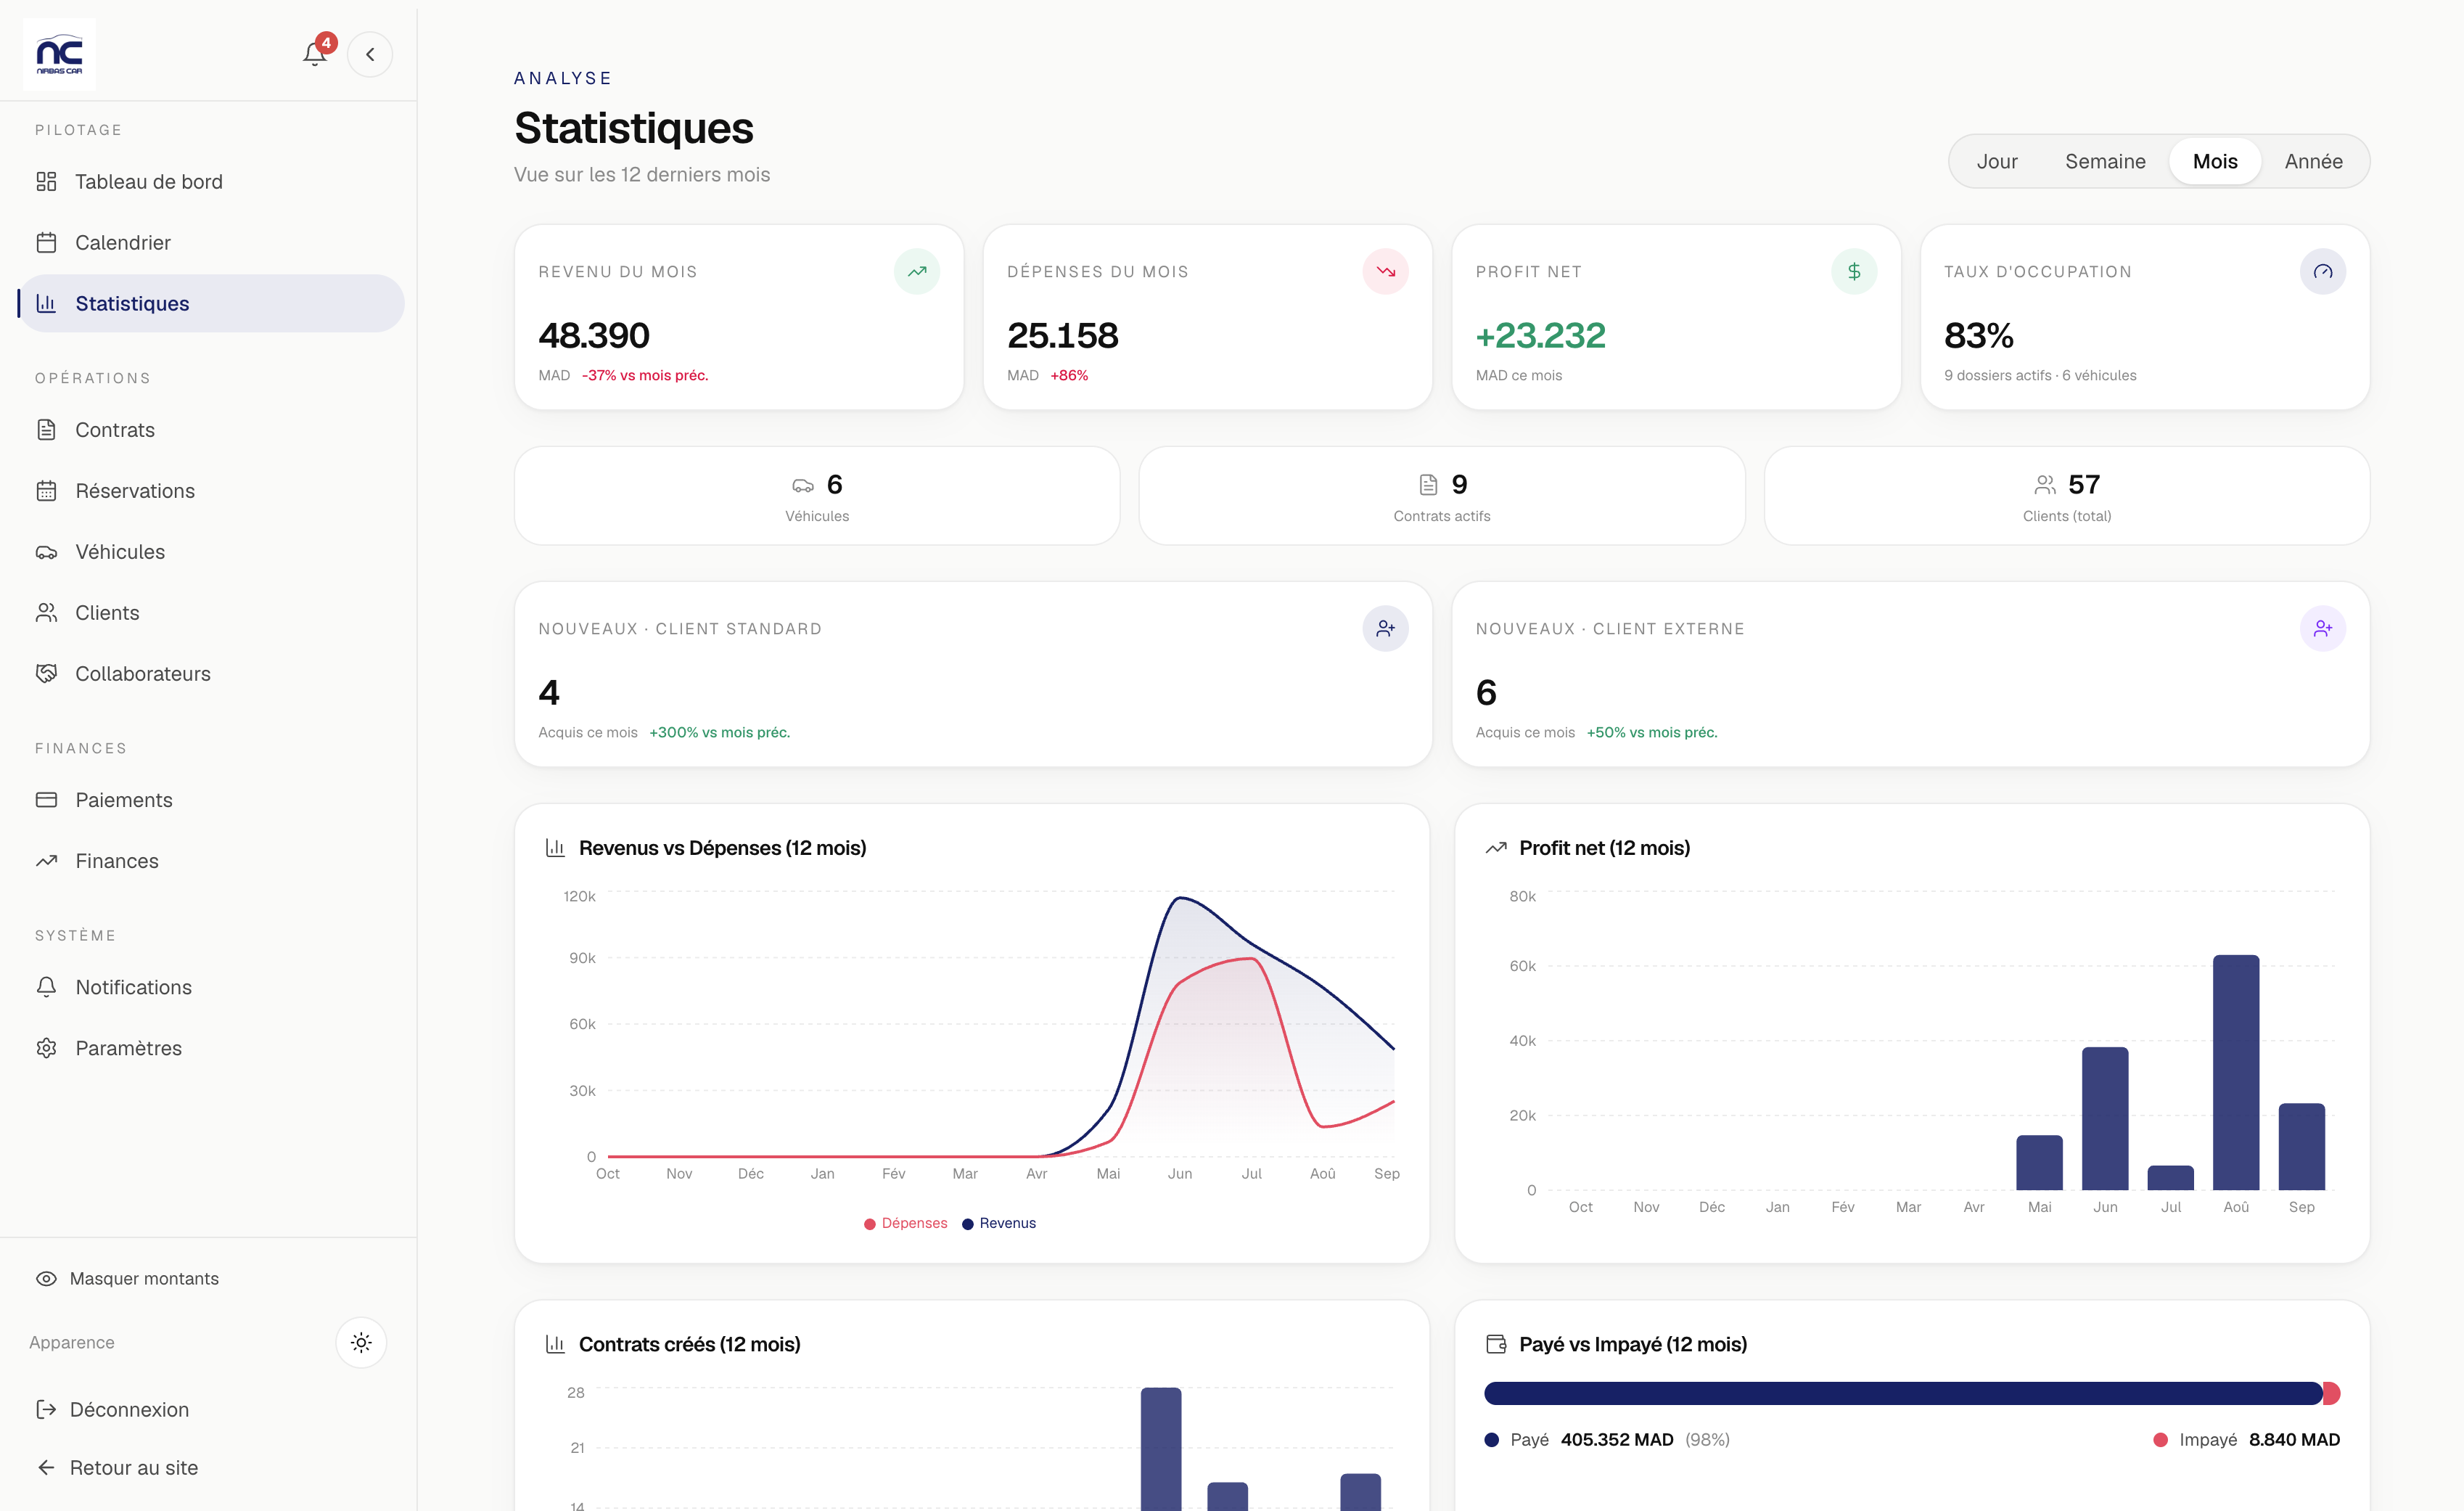
Task: Click the Réservations calendar icon
Action: tap(46, 491)
